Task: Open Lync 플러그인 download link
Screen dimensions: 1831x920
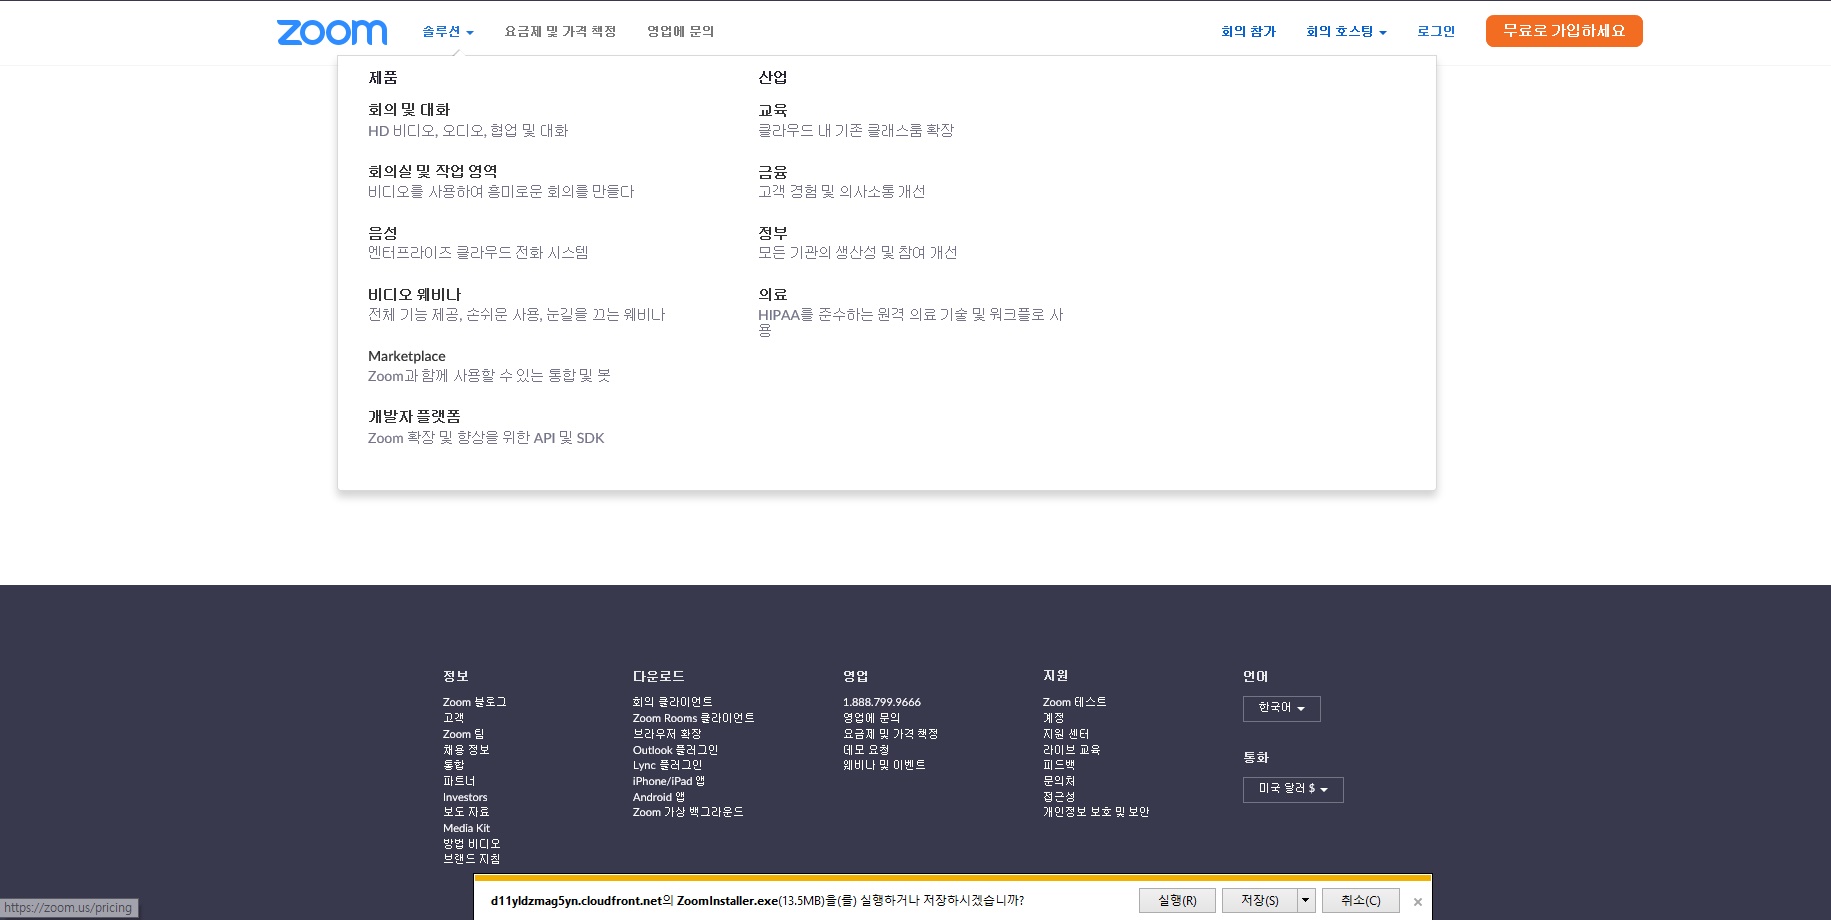Action: (x=667, y=765)
